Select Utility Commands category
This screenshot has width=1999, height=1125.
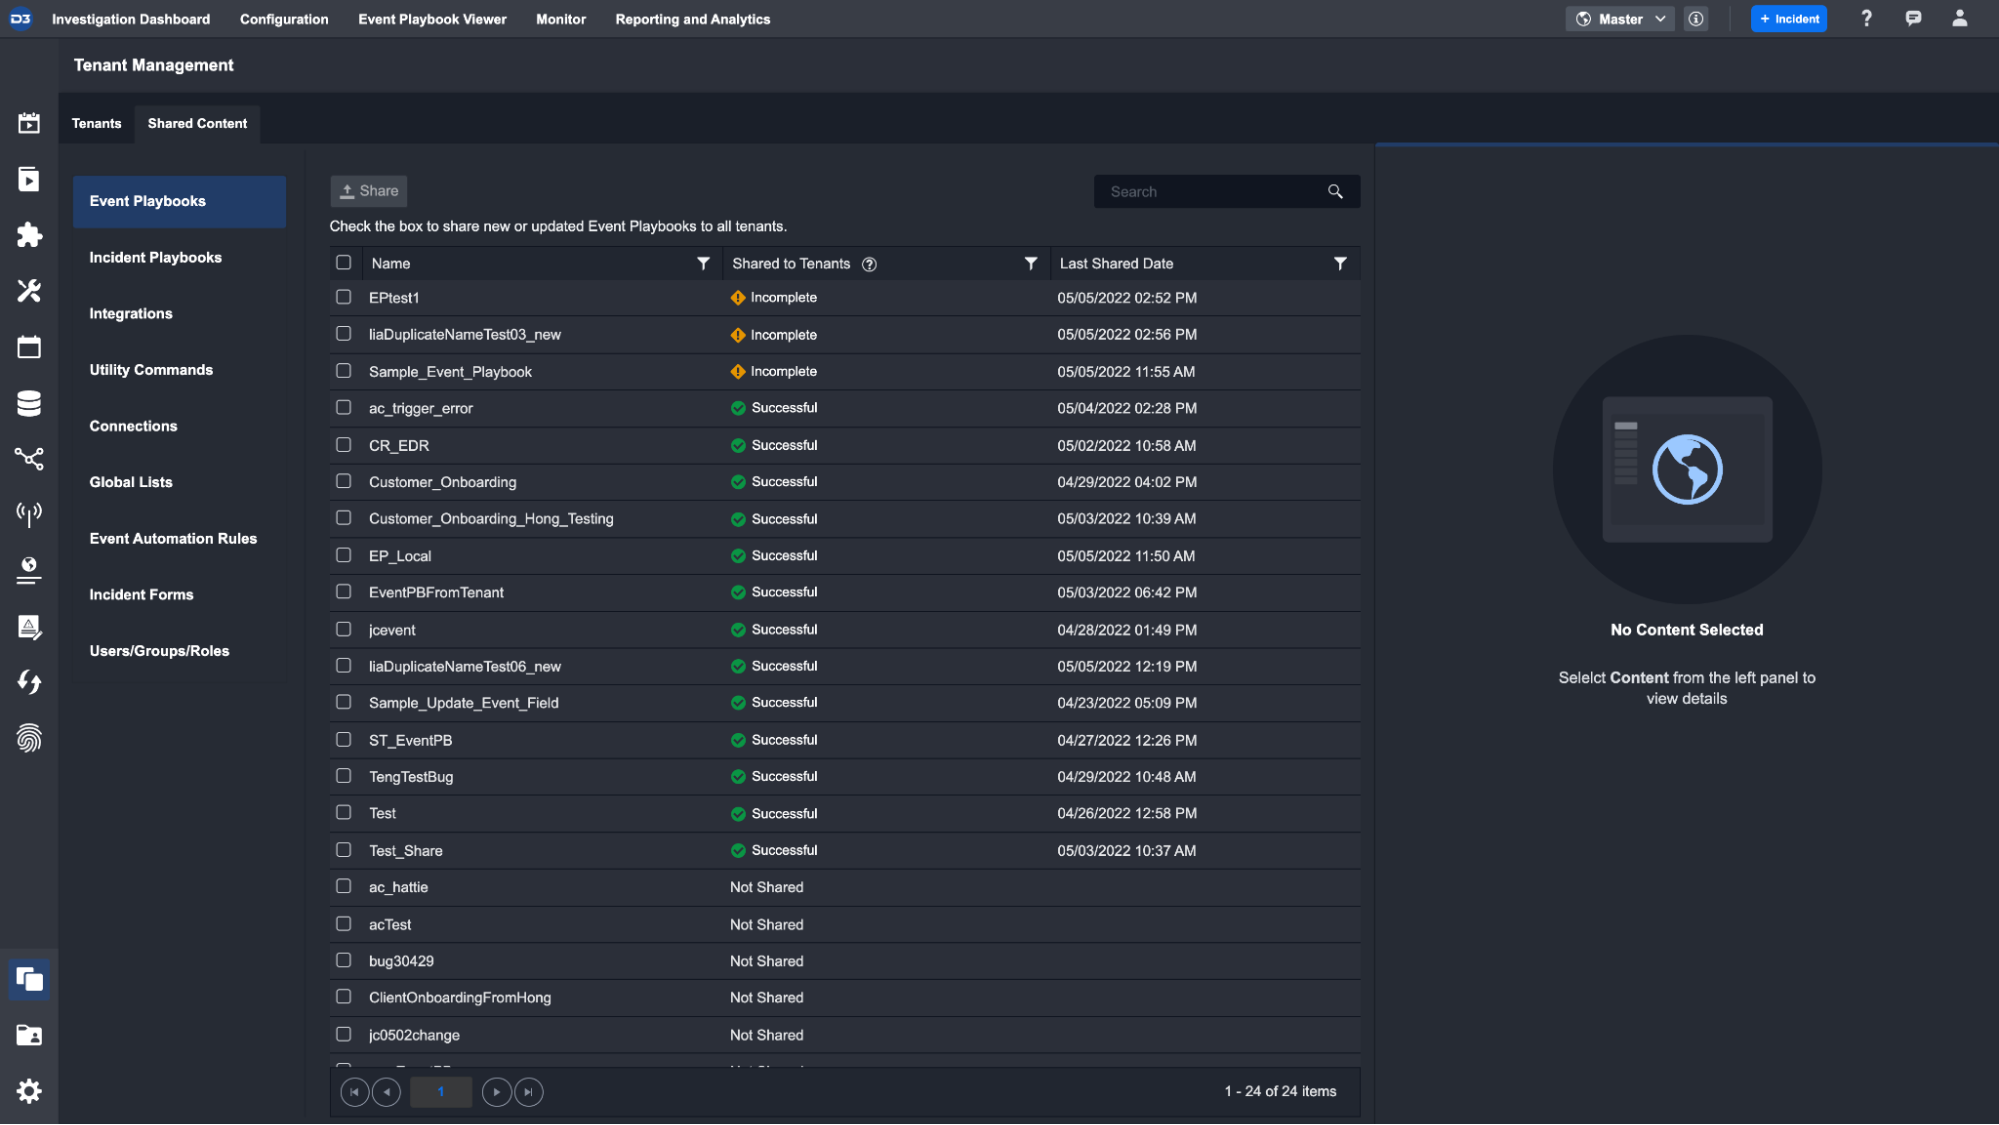point(179,370)
